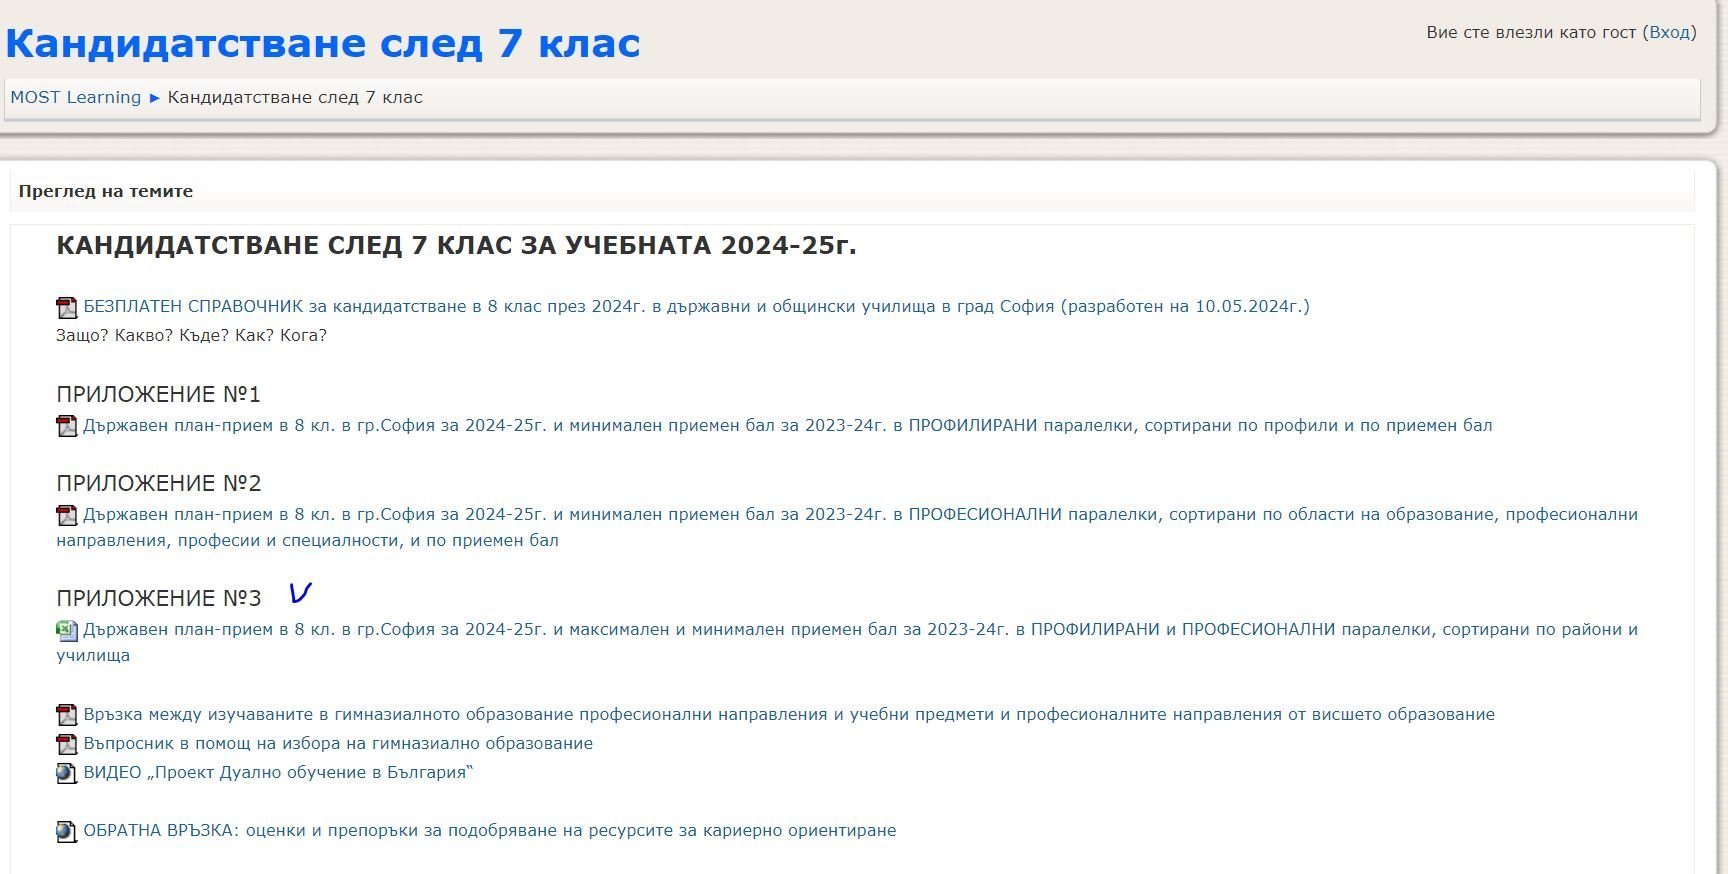Click the PDF icon under ПРИЛОЖЕНИЕ №1

pyautogui.click(x=66, y=427)
